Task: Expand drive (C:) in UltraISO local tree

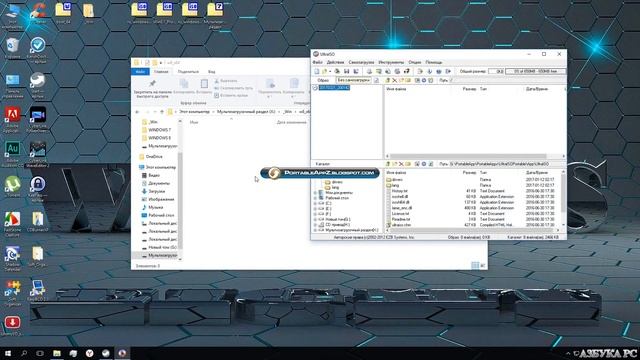Action: pos(315,203)
